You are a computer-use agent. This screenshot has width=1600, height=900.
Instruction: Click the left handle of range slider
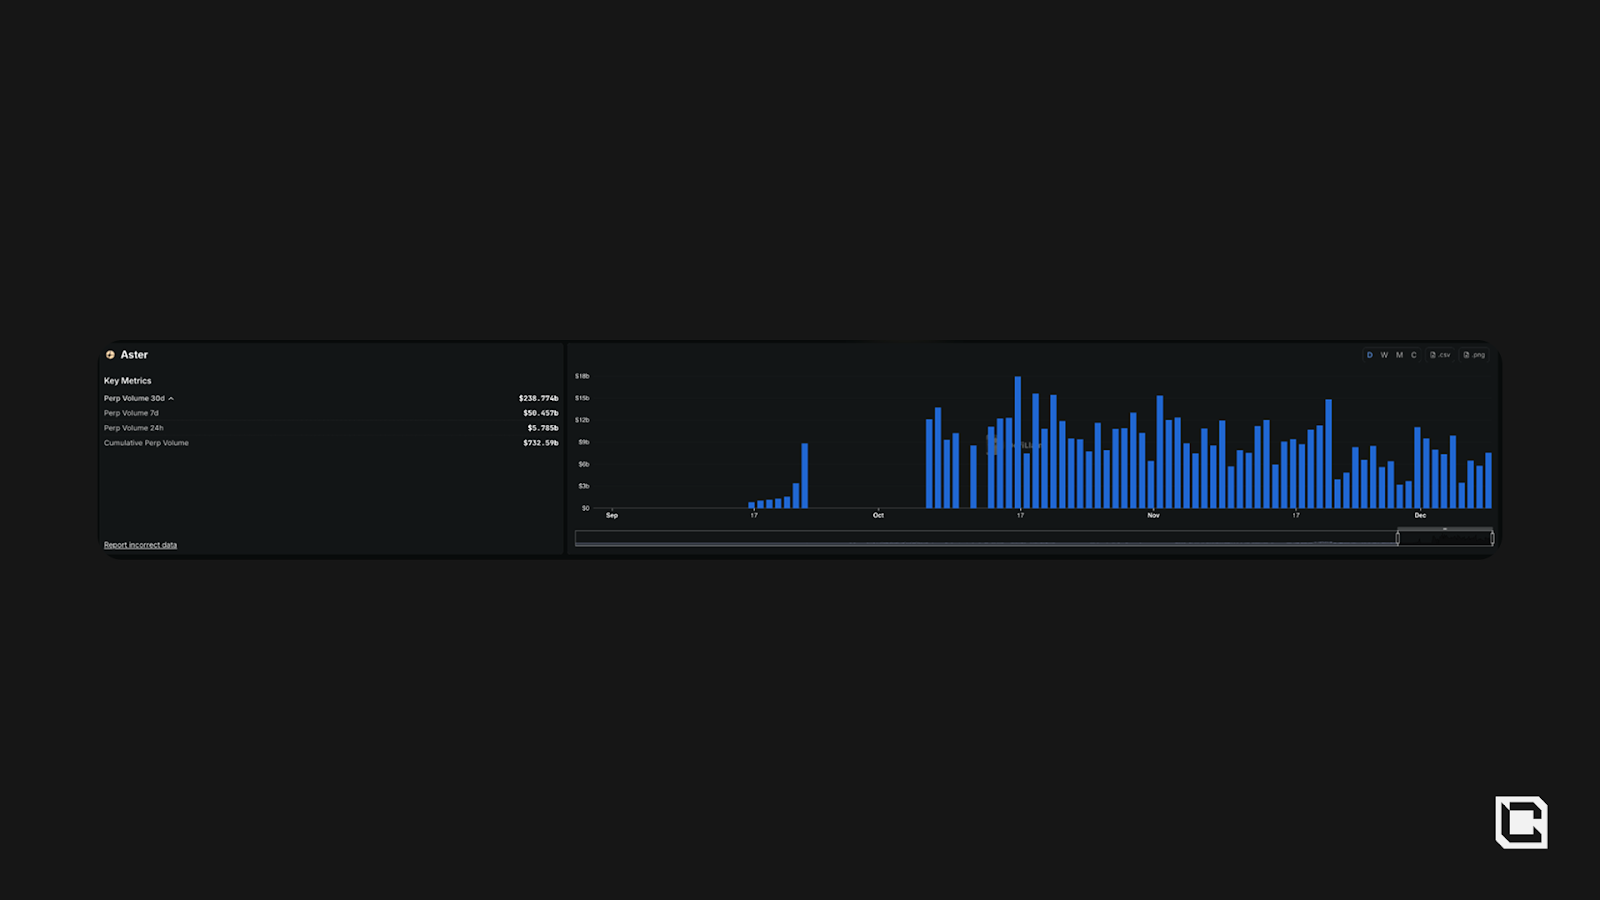point(1398,538)
